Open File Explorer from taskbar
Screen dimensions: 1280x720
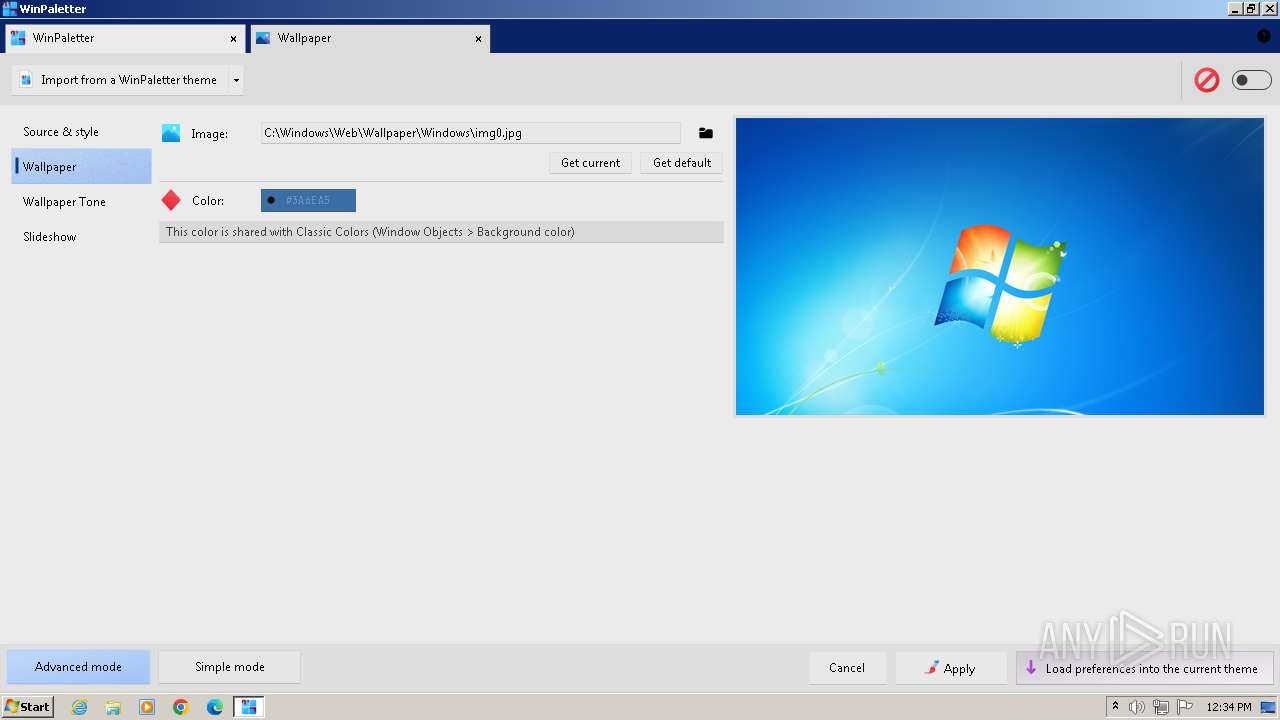[x=113, y=707]
